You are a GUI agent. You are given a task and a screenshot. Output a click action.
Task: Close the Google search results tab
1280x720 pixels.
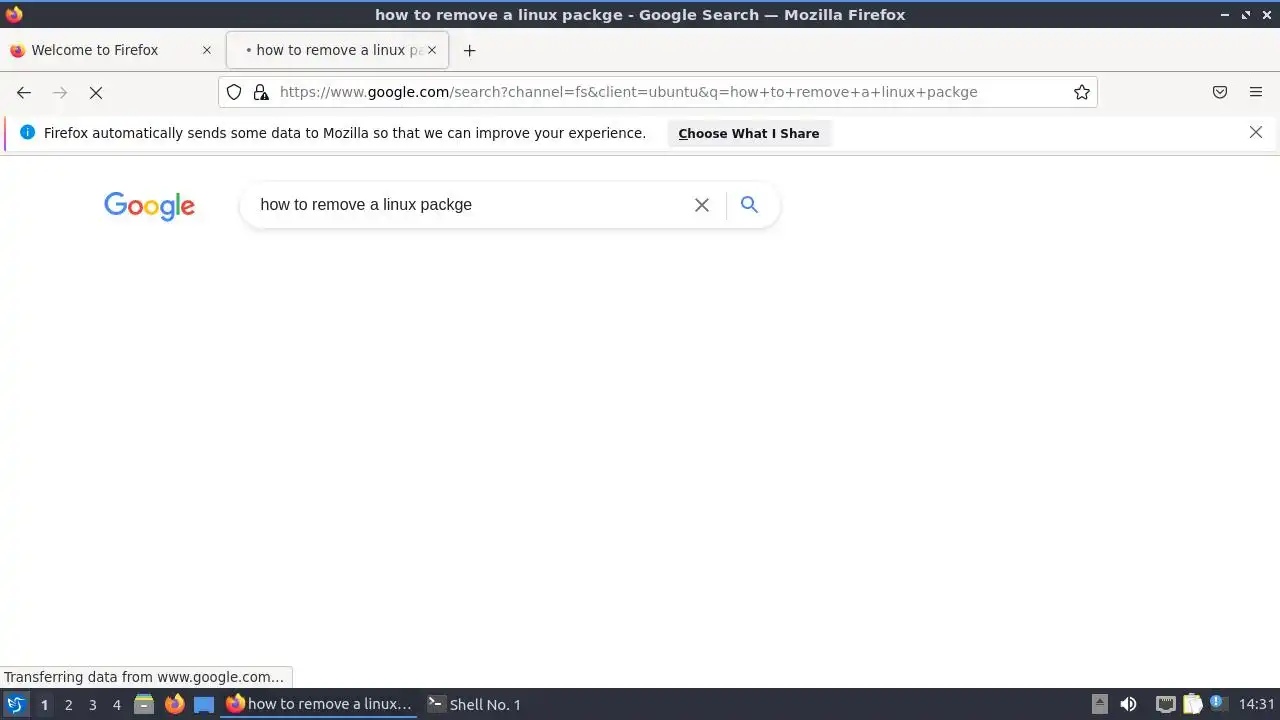pos(432,50)
